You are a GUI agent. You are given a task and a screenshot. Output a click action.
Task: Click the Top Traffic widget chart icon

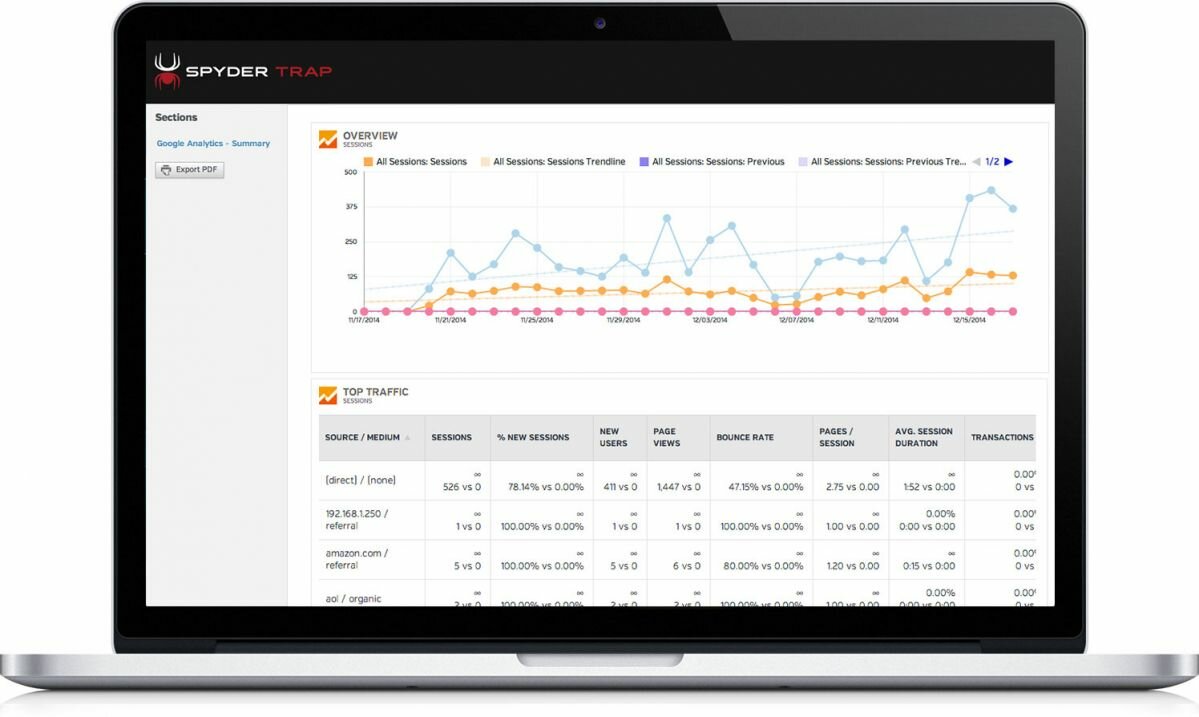click(327, 395)
